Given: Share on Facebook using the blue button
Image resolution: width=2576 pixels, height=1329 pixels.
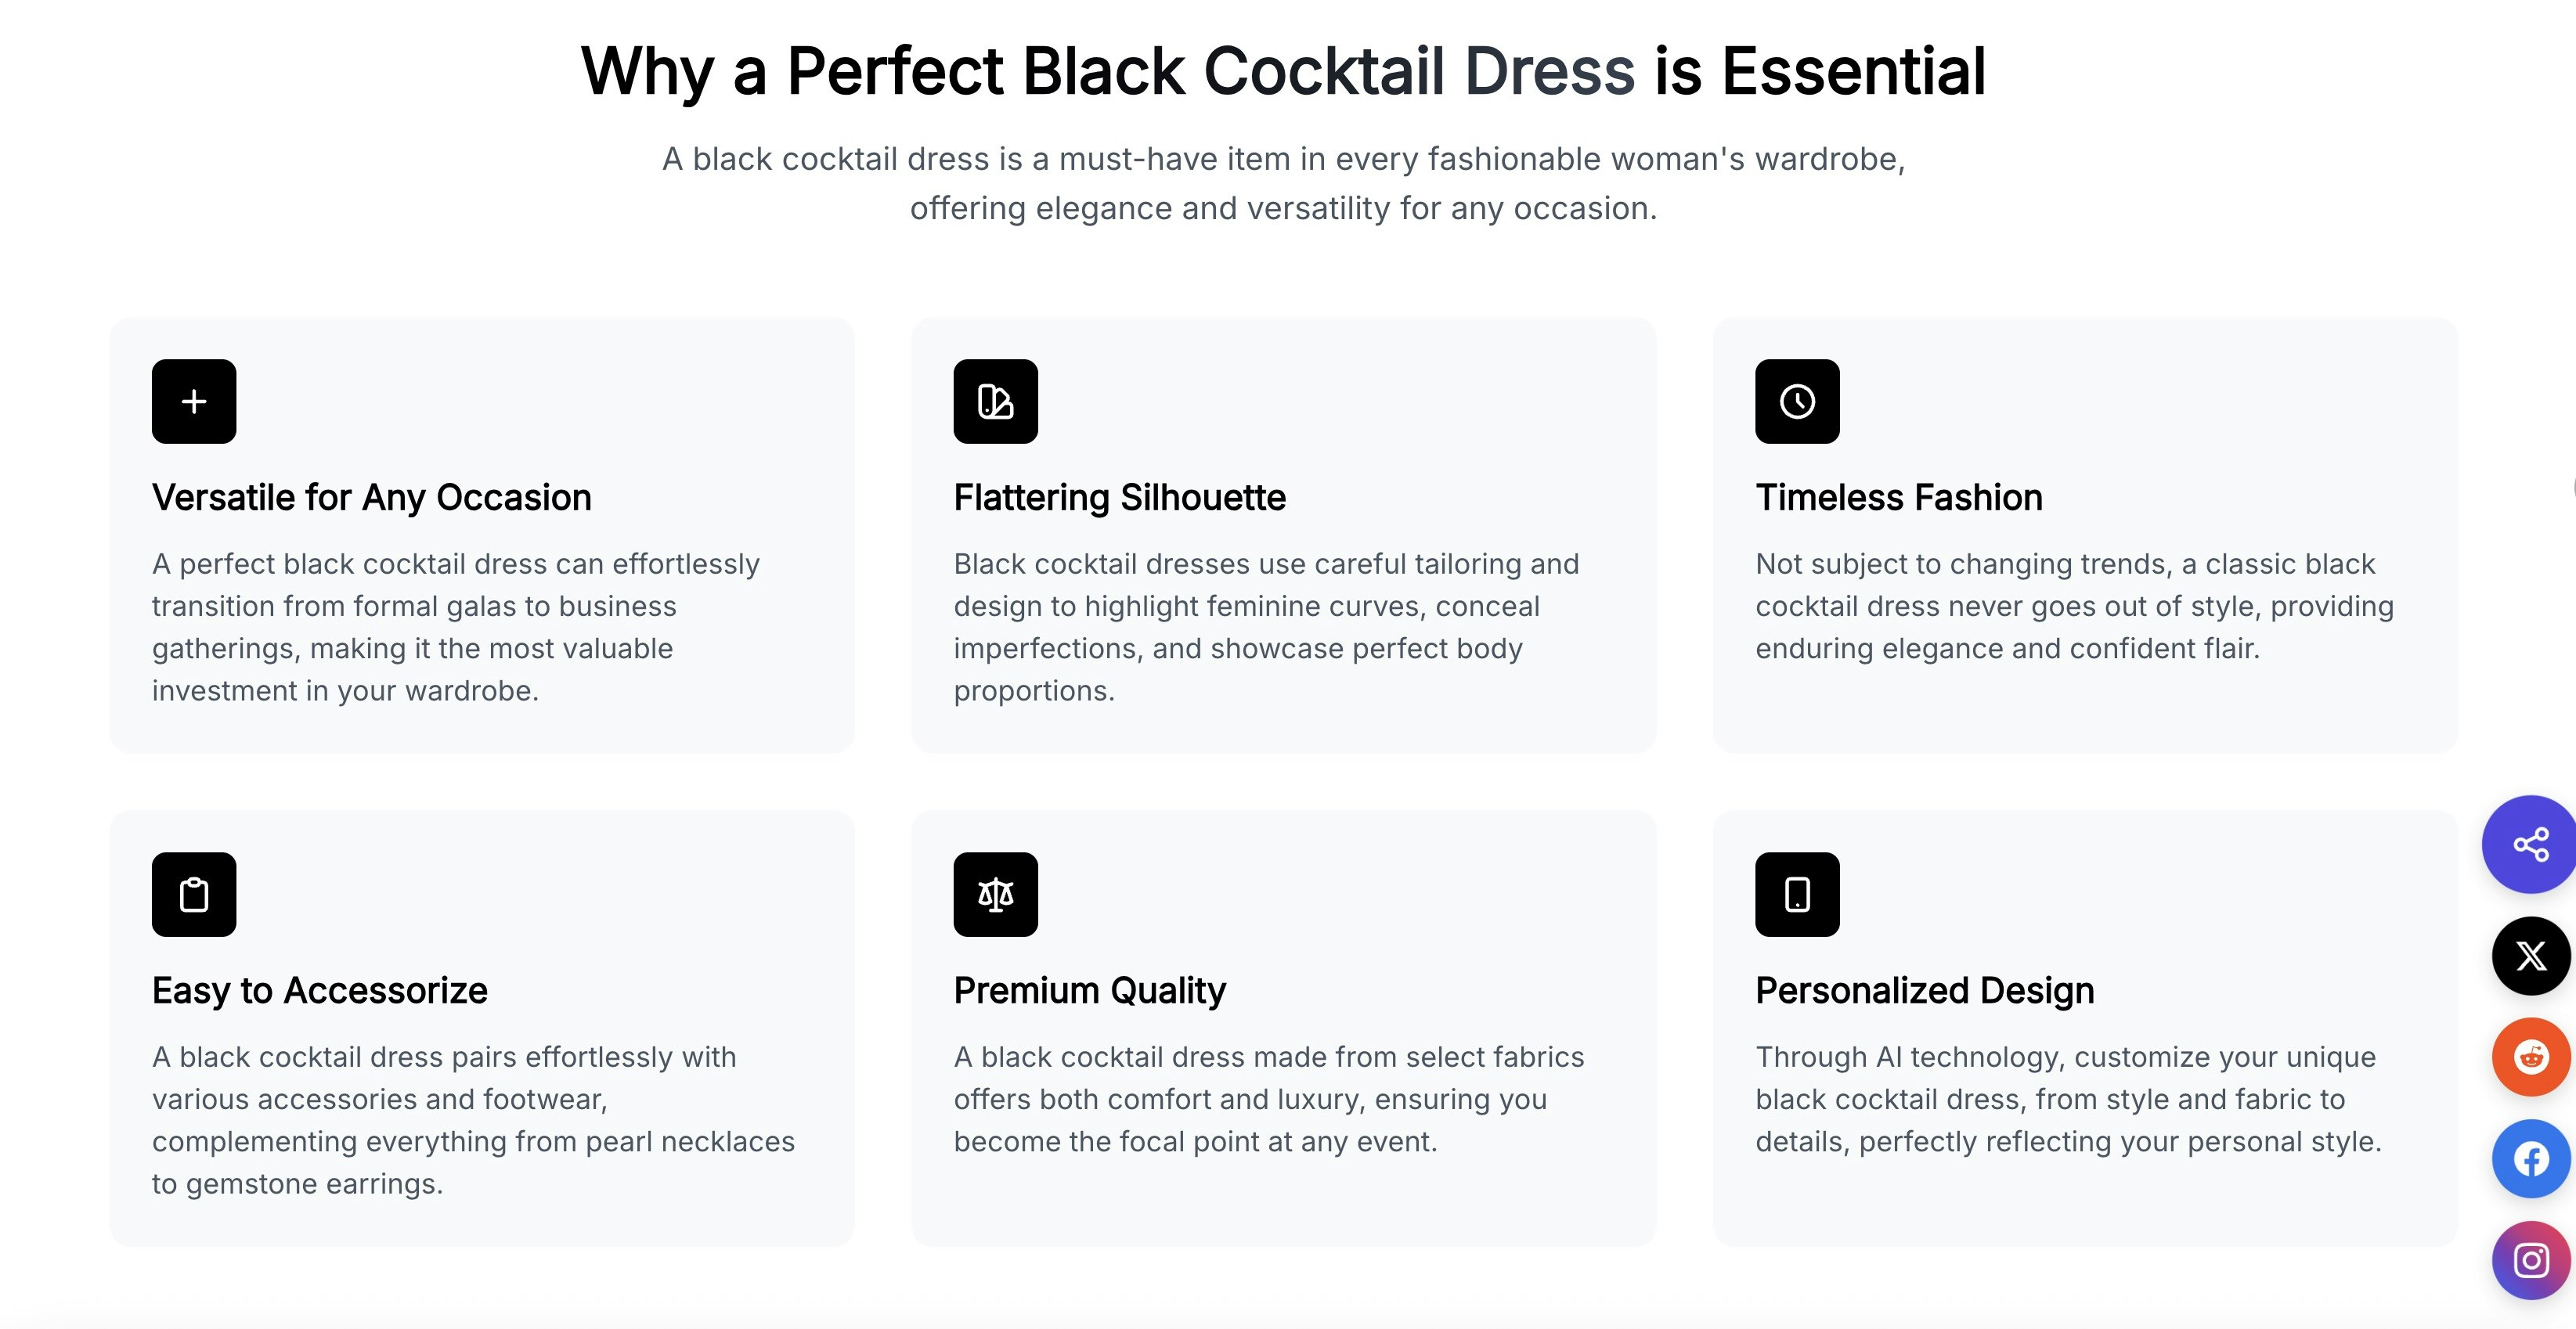Looking at the screenshot, I should pyautogui.click(x=2531, y=1159).
